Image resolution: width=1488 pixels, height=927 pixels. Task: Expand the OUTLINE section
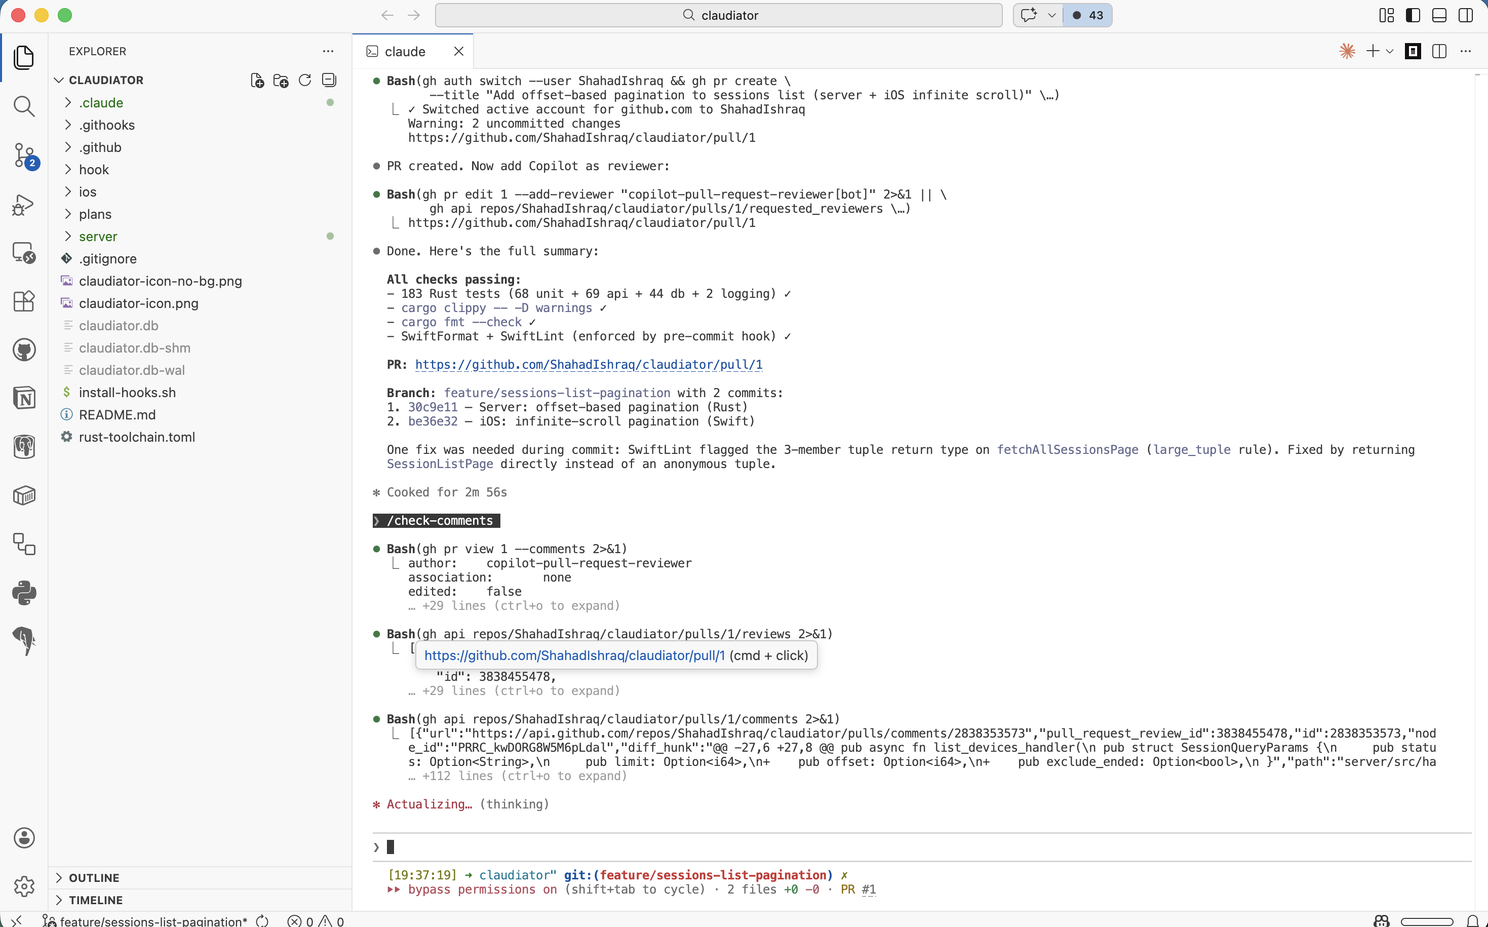[94, 878]
